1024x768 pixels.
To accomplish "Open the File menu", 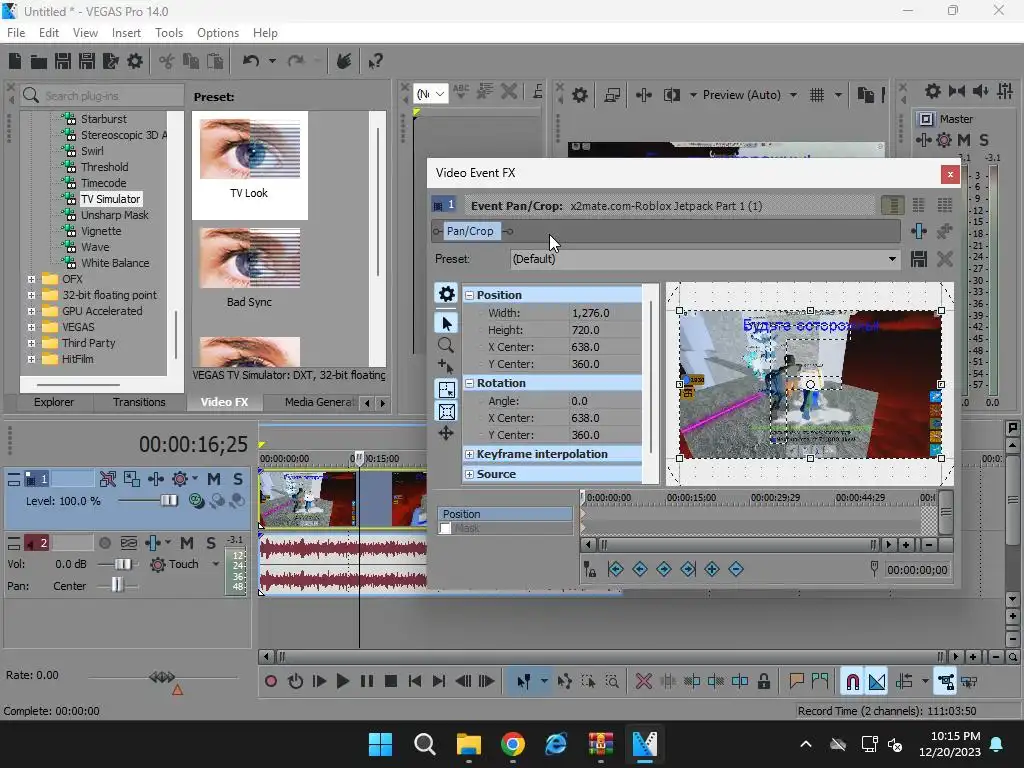I will 16,33.
